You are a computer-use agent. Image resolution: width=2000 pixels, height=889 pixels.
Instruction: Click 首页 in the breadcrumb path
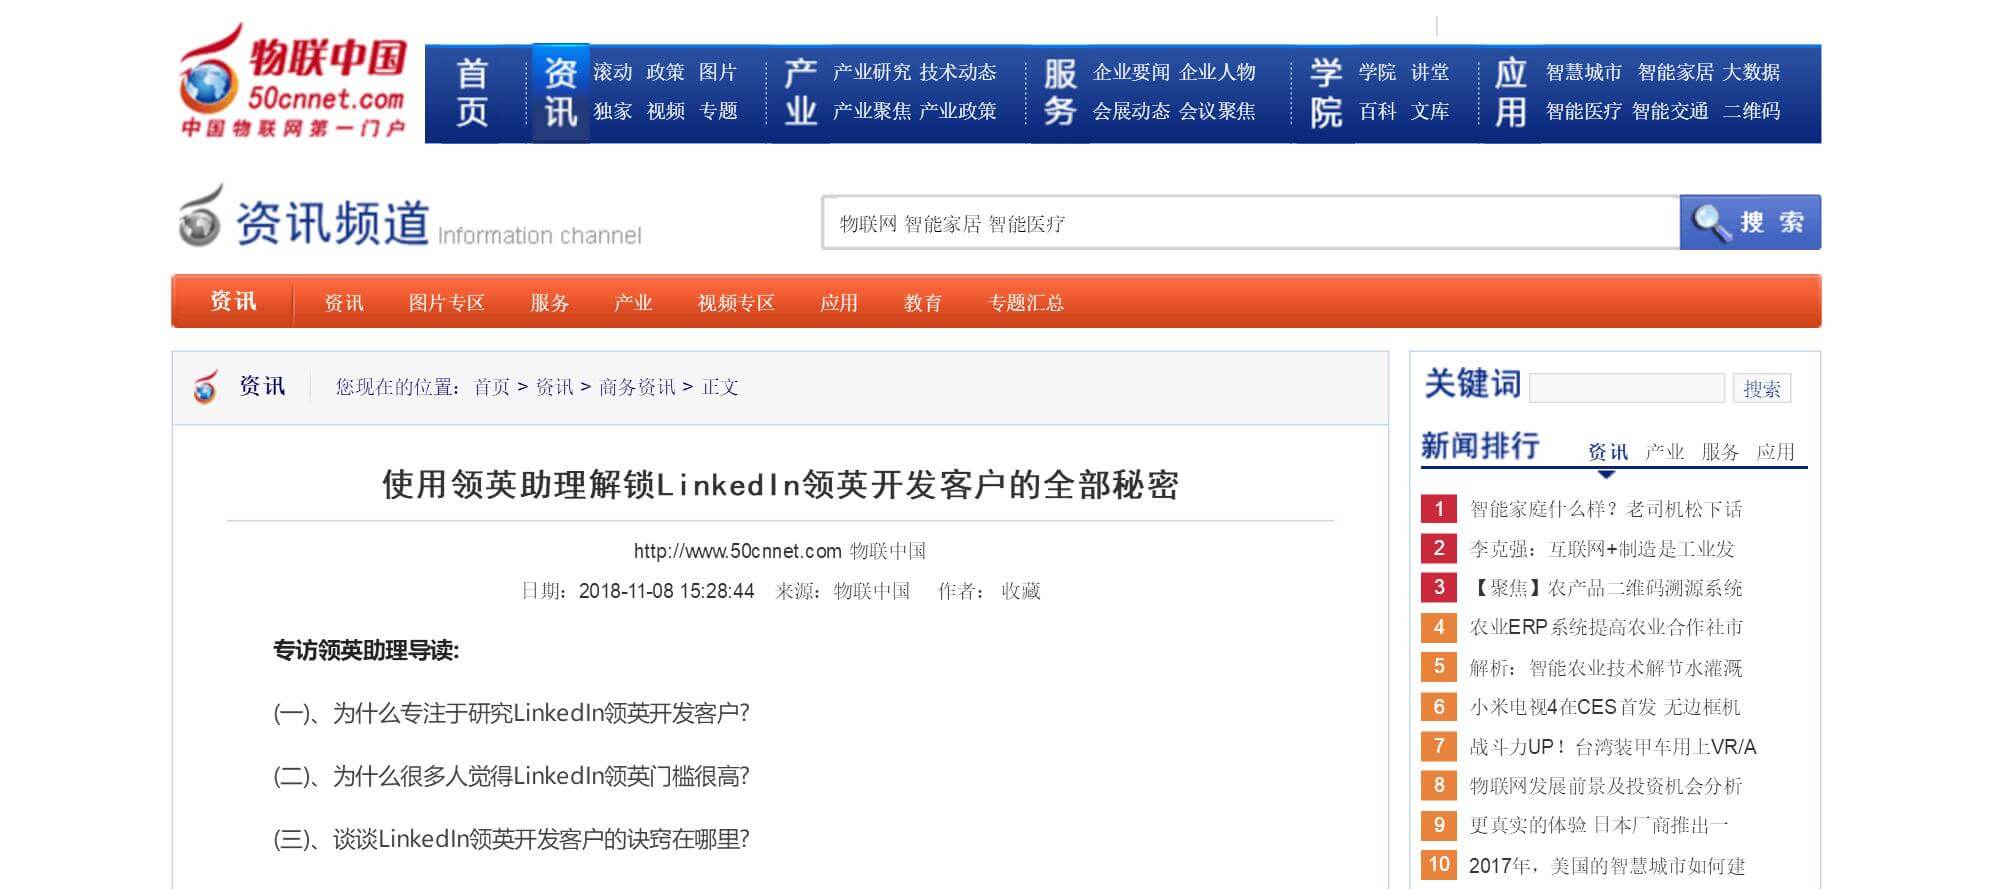point(492,387)
